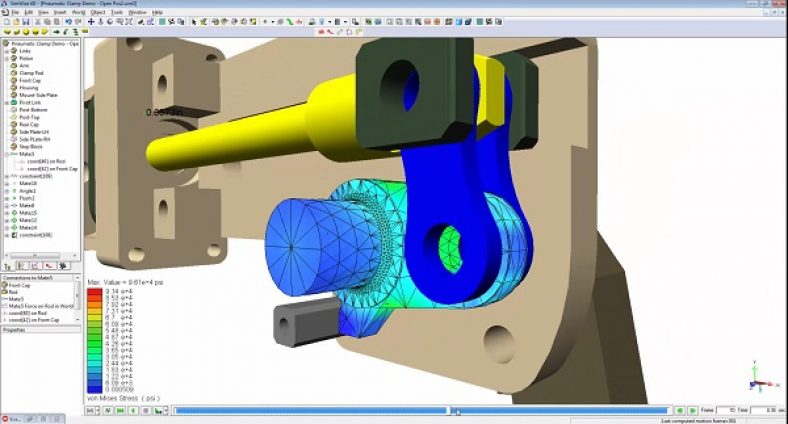Click the Properties panel header
Screen dimensions: 788x424
40,330
